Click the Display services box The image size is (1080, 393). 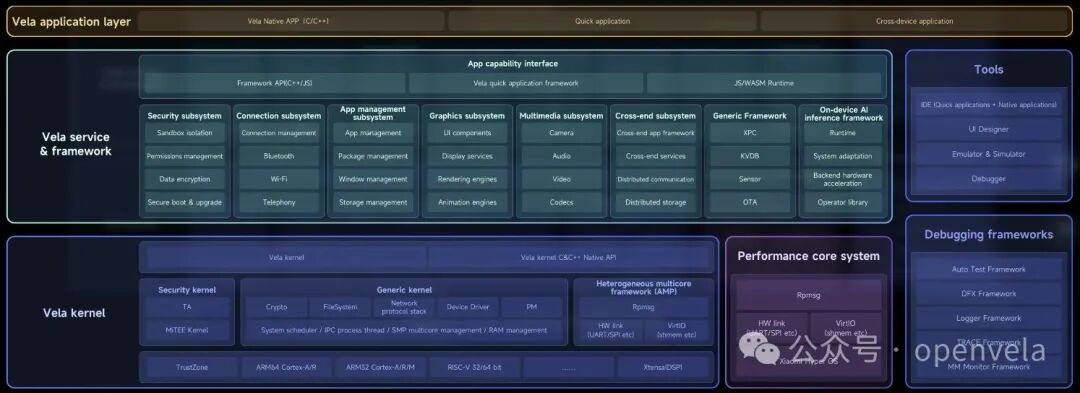468,156
